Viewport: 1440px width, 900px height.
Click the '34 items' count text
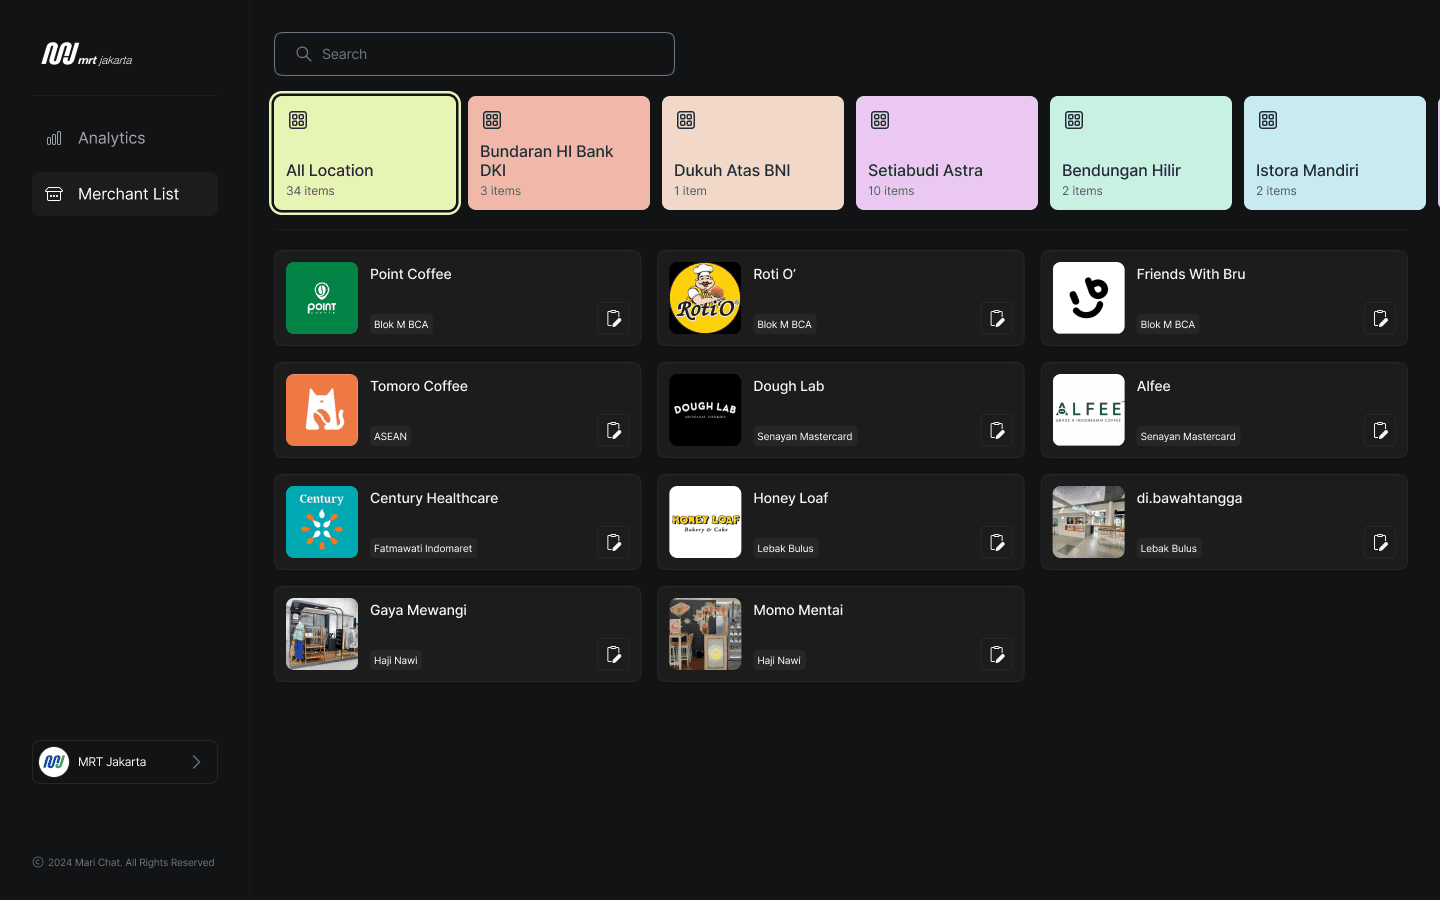coord(310,191)
